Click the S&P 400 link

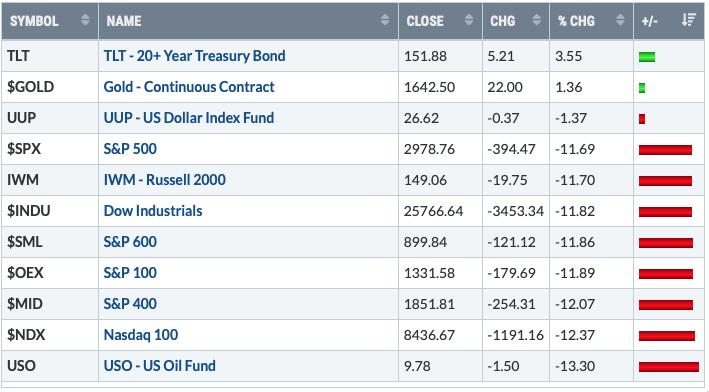pos(130,304)
